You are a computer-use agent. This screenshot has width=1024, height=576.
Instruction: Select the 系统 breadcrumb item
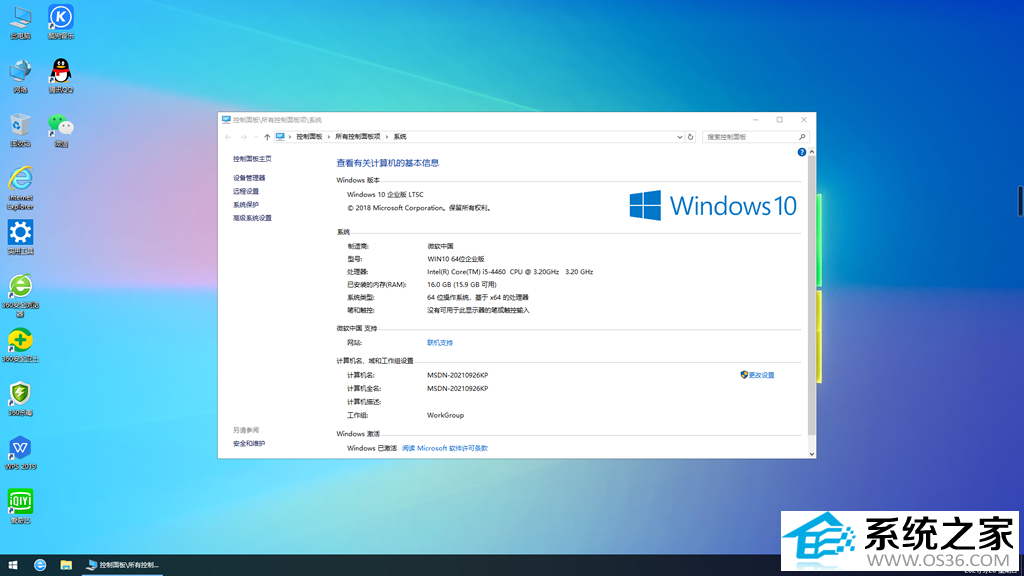400,137
